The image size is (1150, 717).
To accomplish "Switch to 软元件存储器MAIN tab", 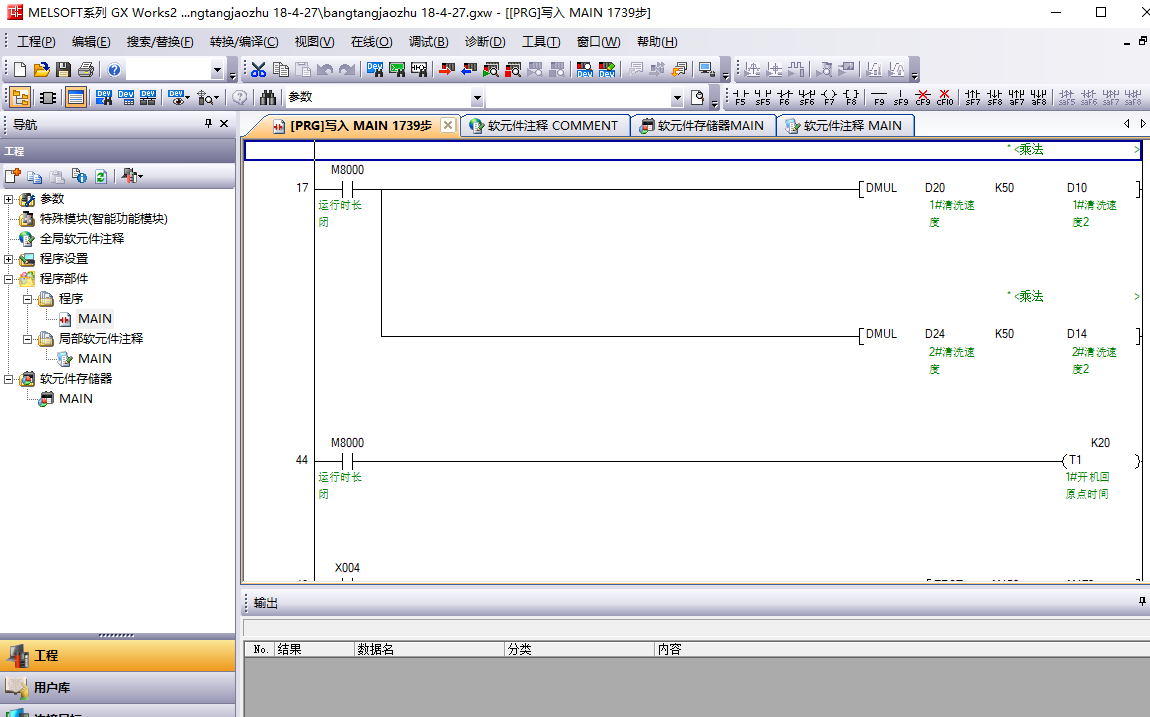I will pos(702,126).
